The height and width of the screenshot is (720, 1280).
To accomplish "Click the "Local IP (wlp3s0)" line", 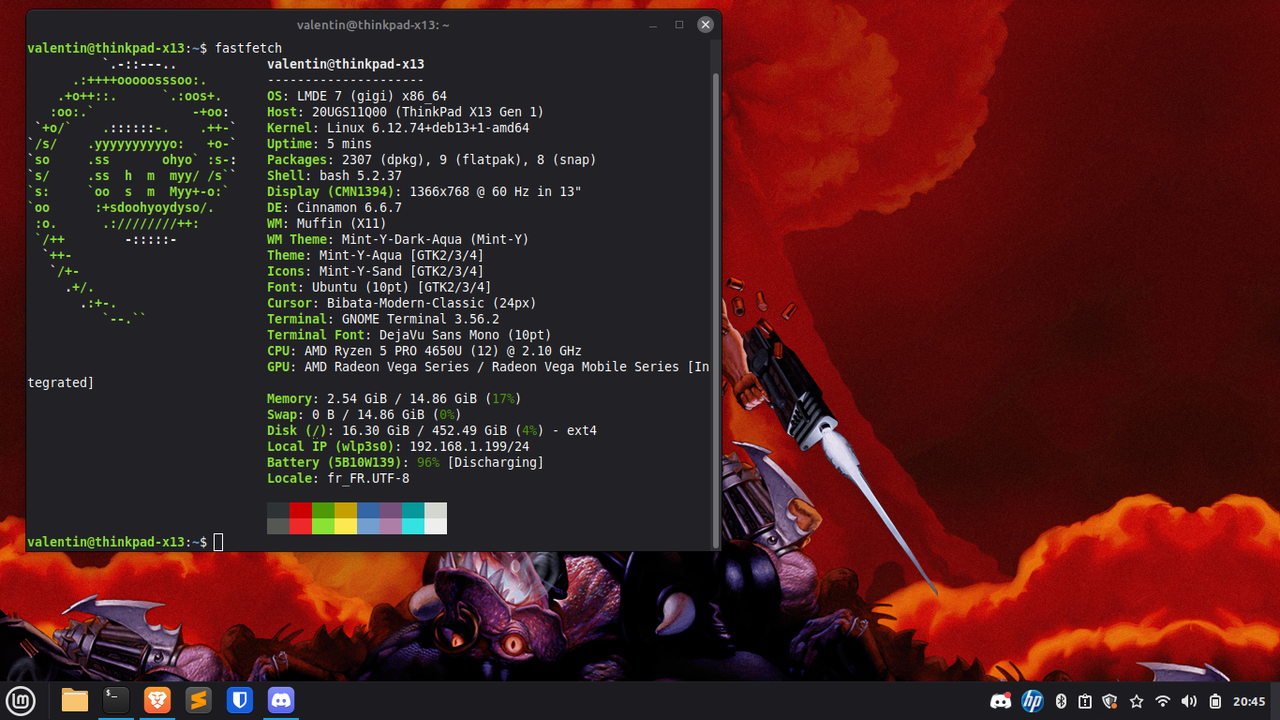I will coord(398,447).
